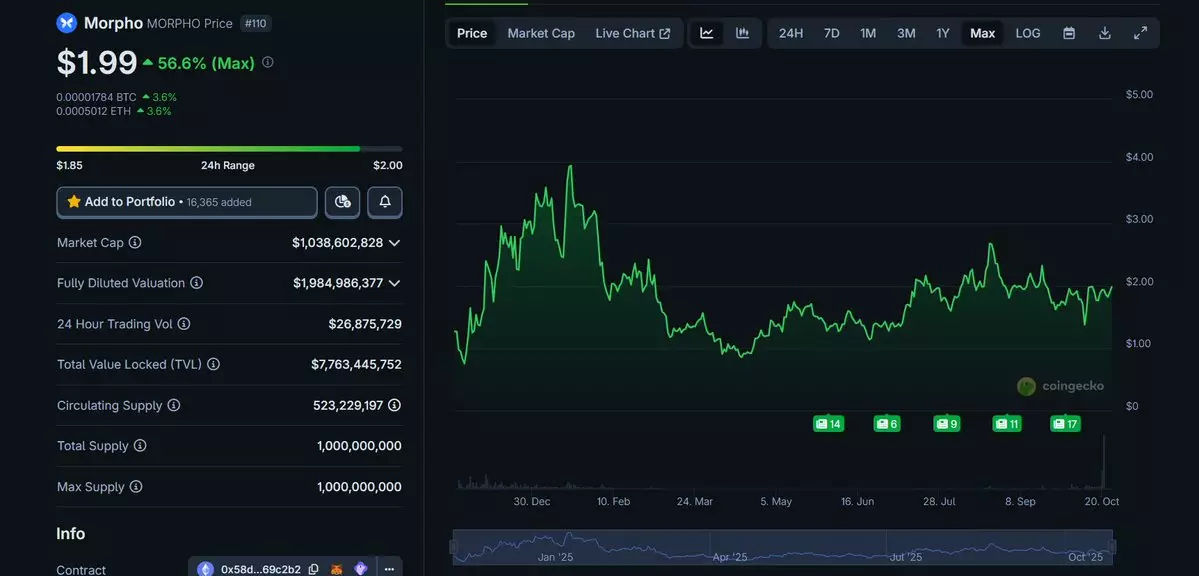
Task: Select the Price tab
Action: (472, 33)
